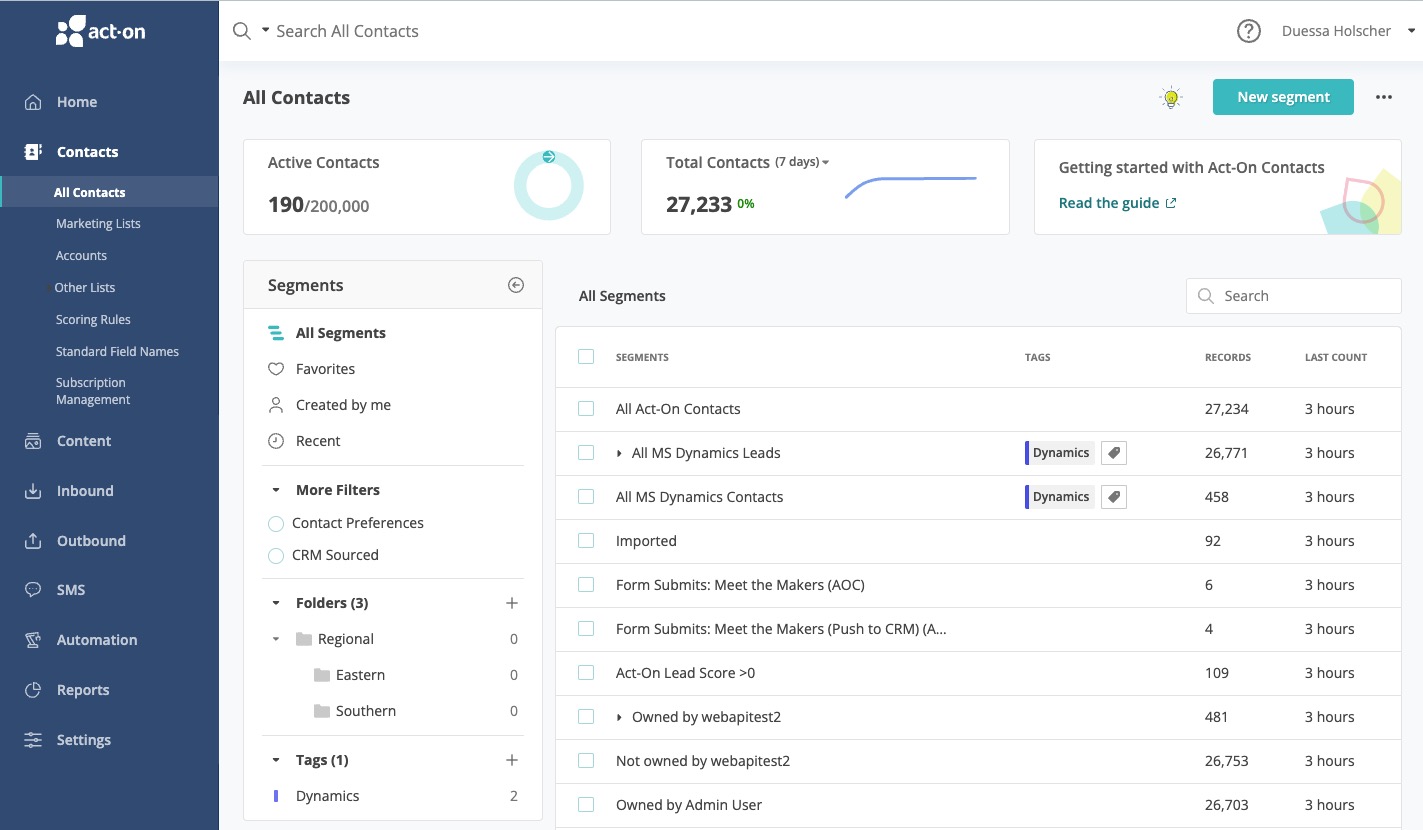
Task: Check the All Act-On Contacts checkbox
Action: coord(586,409)
